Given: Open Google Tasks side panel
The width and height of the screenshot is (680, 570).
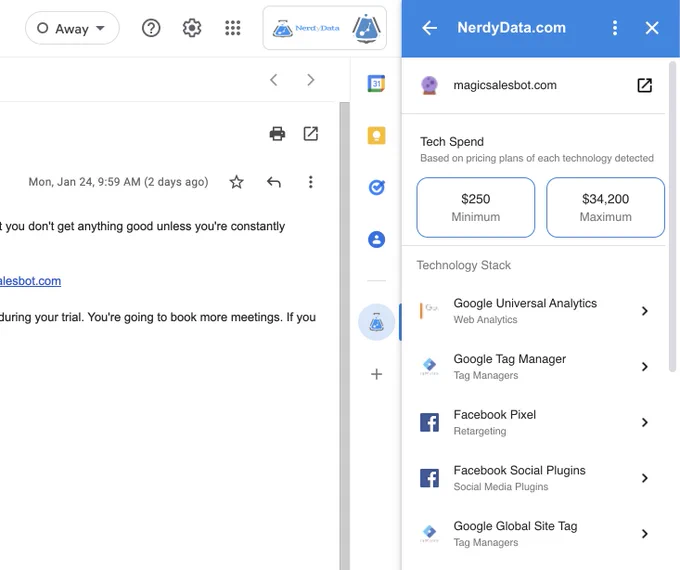Looking at the screenshot, I should [376, 187].
